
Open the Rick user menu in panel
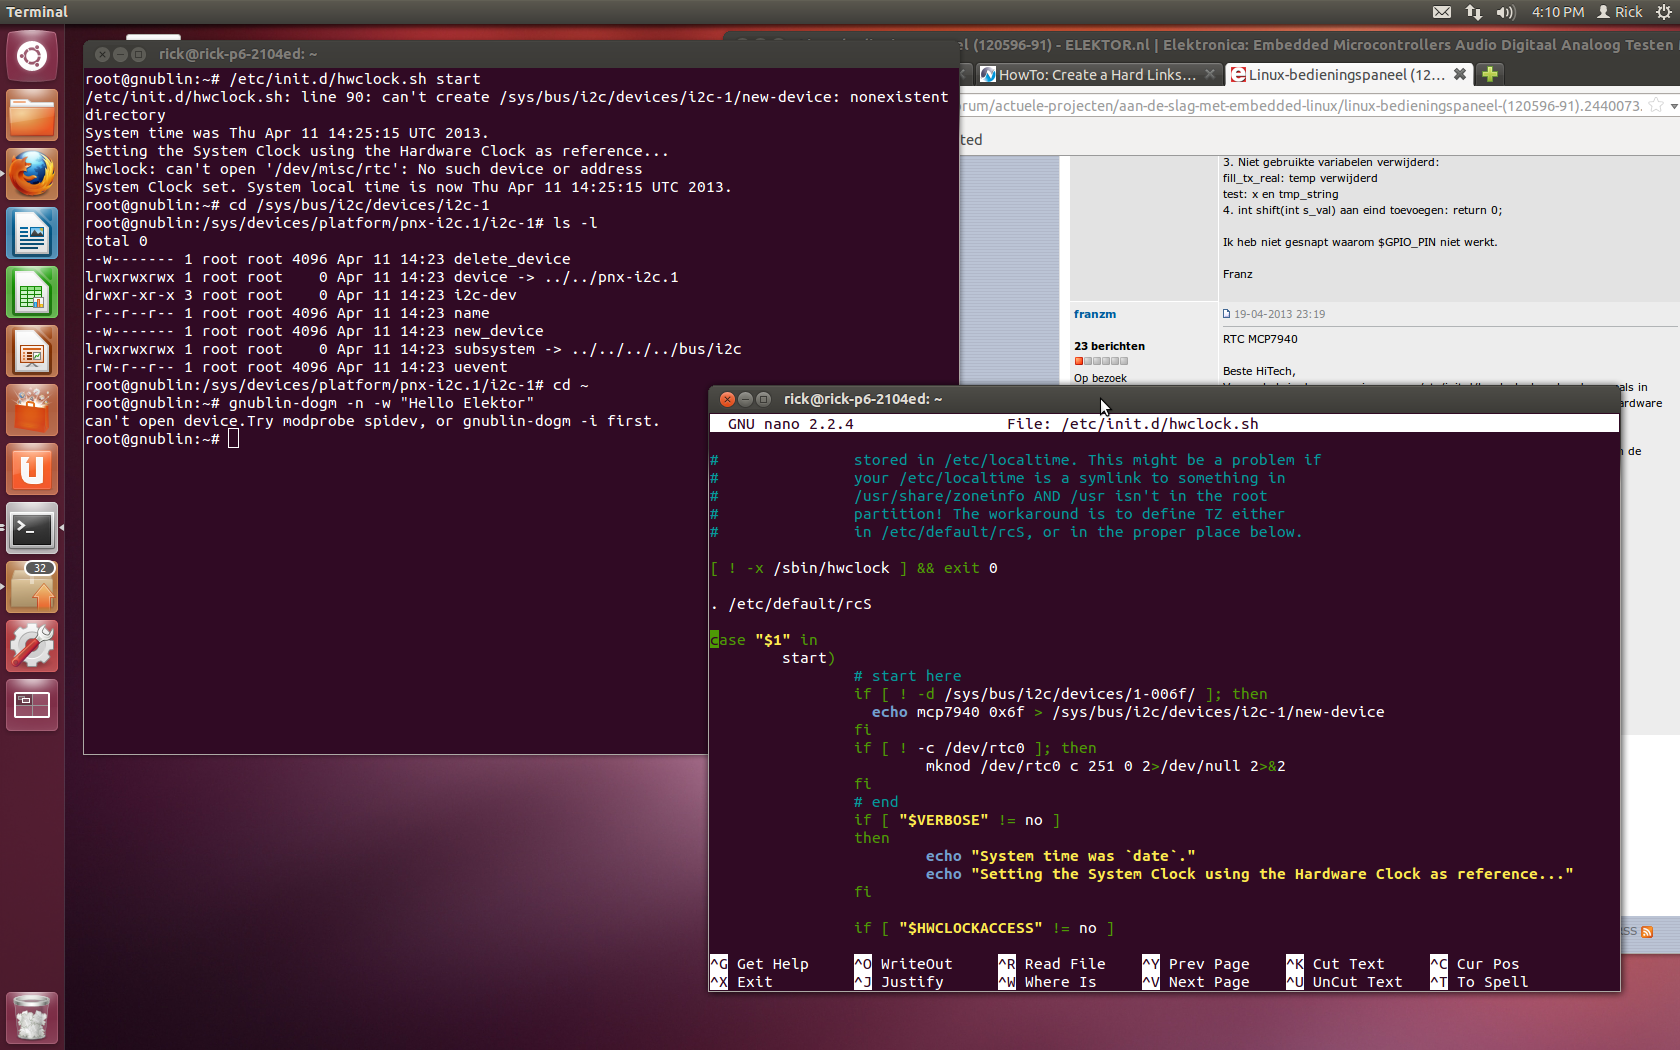1620,12
